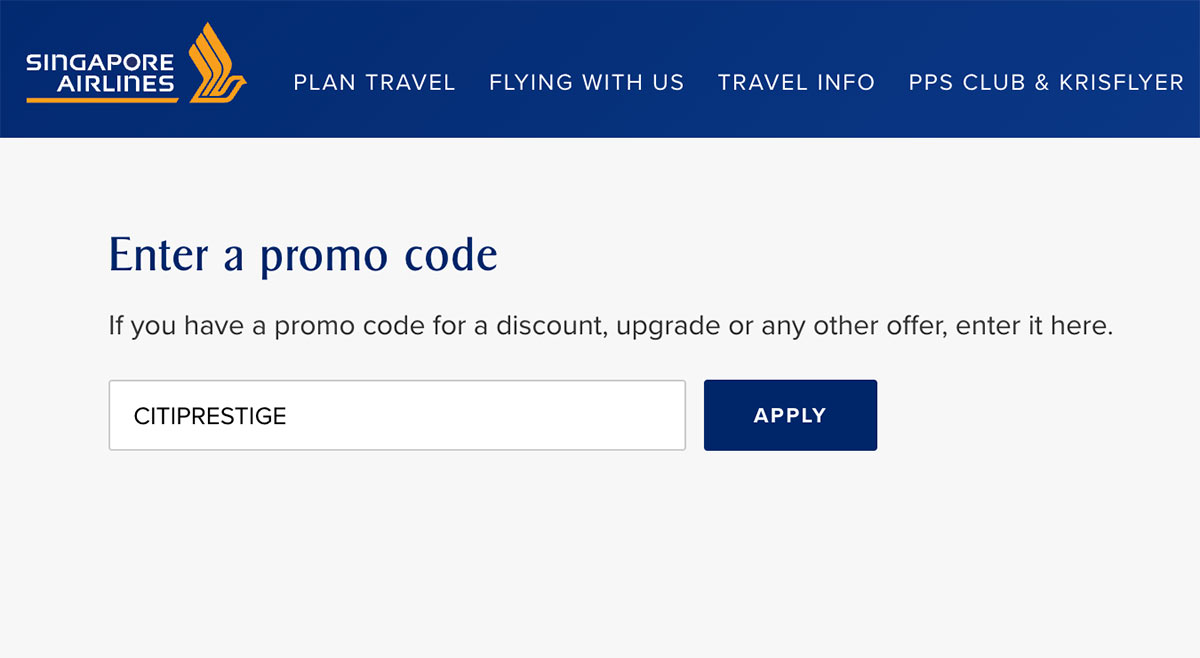The height and width of the screenshot is (658, 1200).
Task: Focus the promo code input field
Action: pyautogui.click(x=397, y=415)
